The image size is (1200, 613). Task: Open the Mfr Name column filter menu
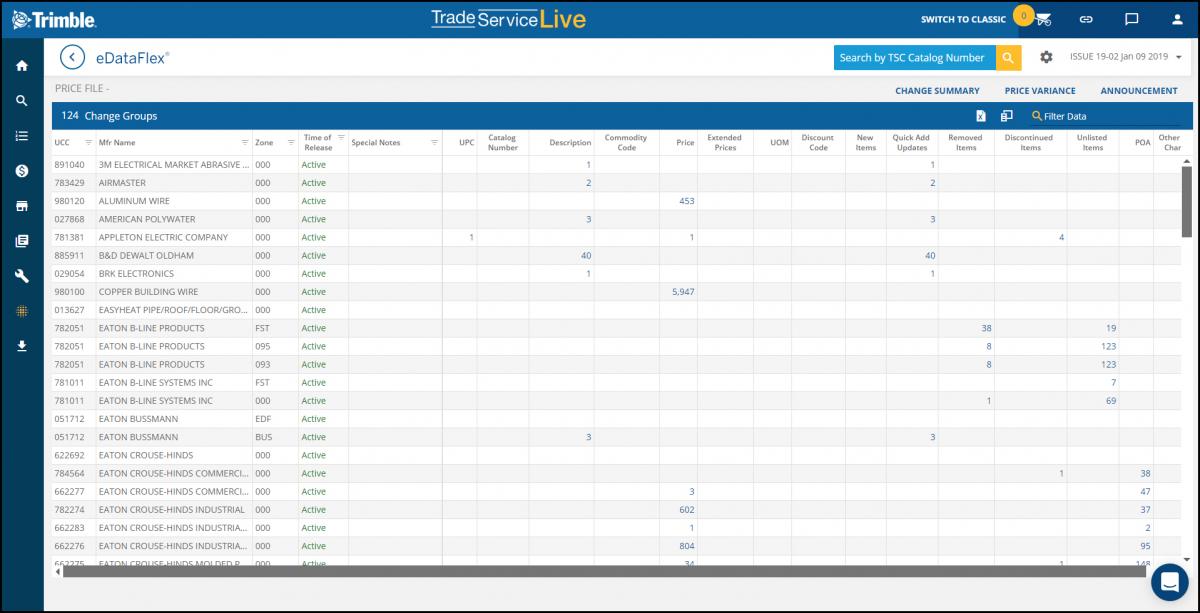(245, 143)
